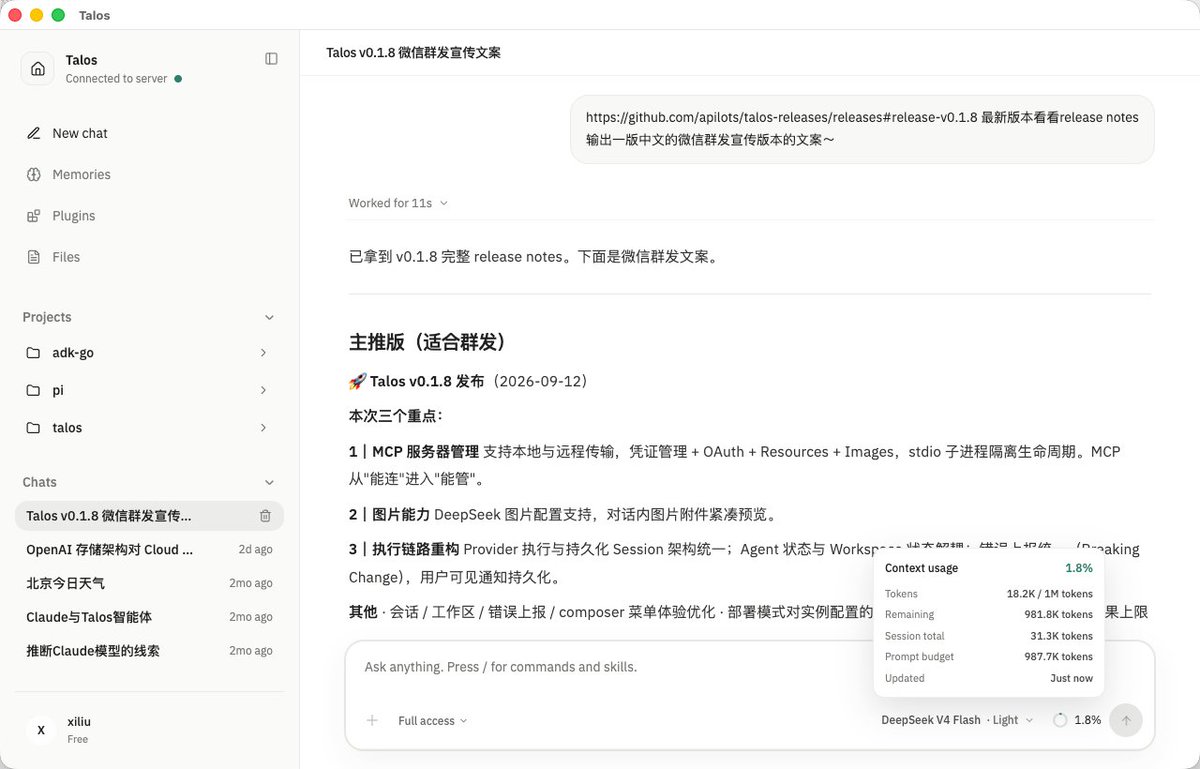Open the OpenAI 存储架构对 Cloud chat
Screen dimensions: 1200x769
pyautogui.click(x=149, y=549)
